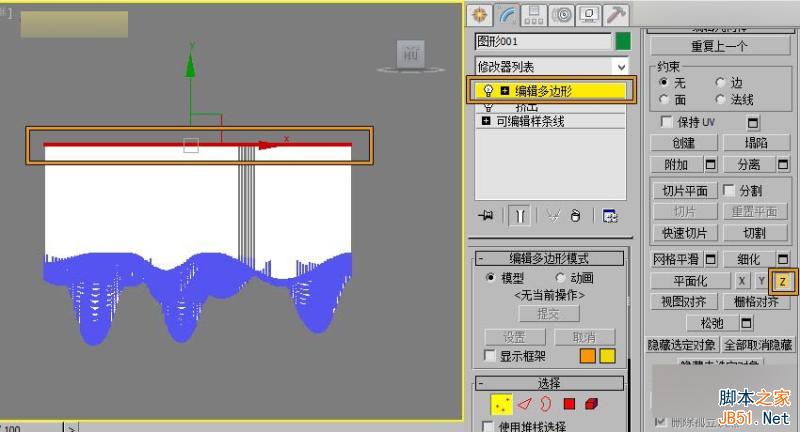Image resolution: width=800 pixels, height=432 pixels.
Task: Planarize along Z axis button
Action: (782, 281)
